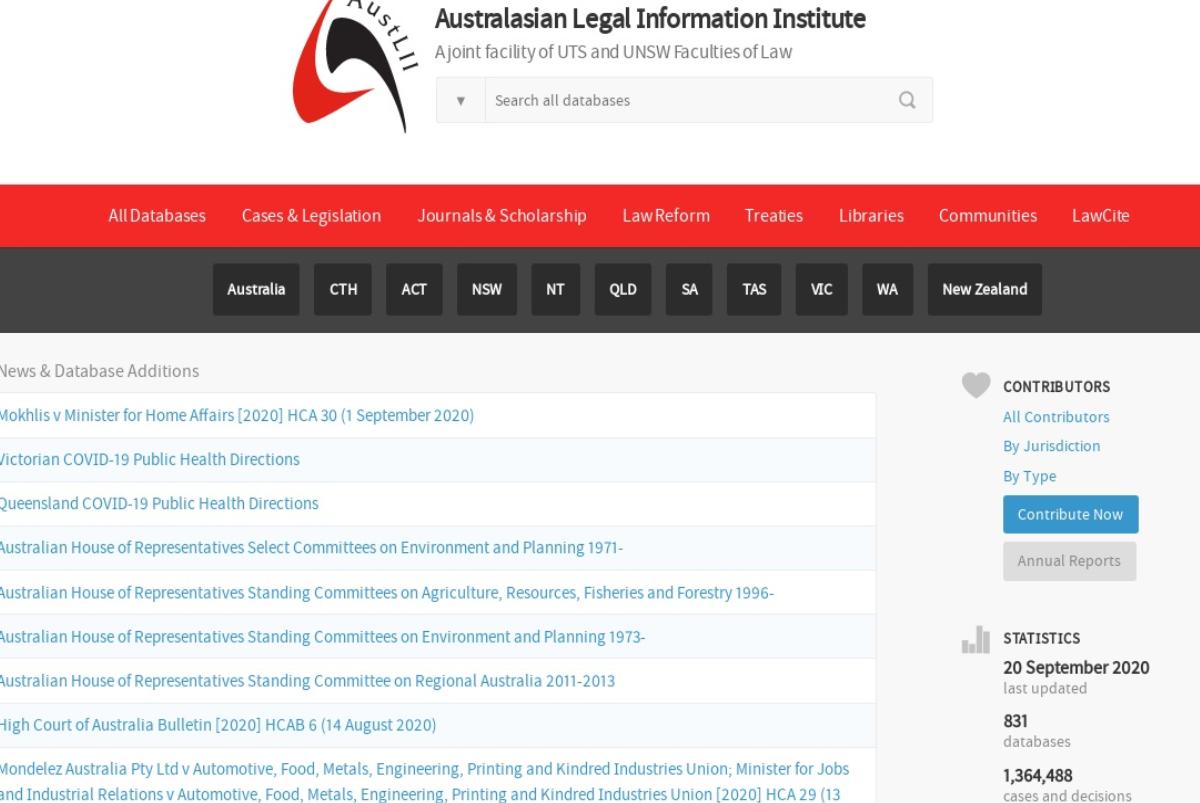Open Queensland COVID-19 Public Health Directions
Image resolution: width=1200 pixels, height=803 pixels.
coord(158,504)
